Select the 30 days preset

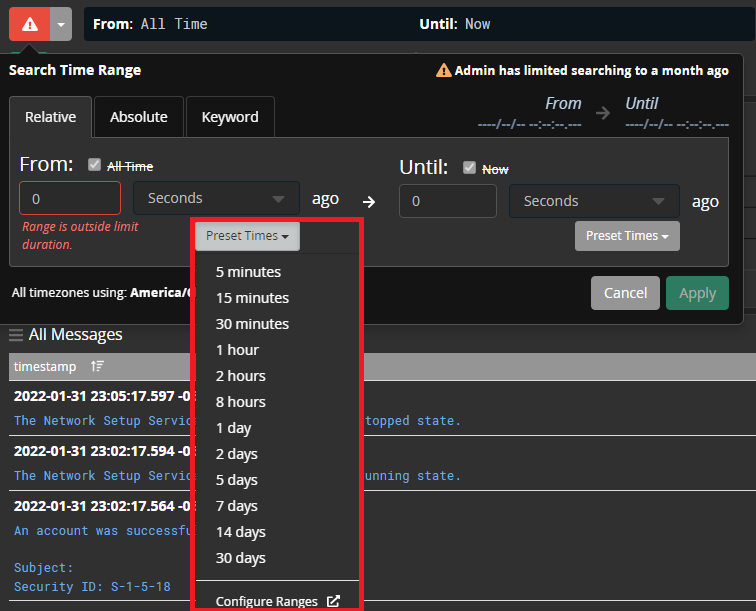coord(241,558)
